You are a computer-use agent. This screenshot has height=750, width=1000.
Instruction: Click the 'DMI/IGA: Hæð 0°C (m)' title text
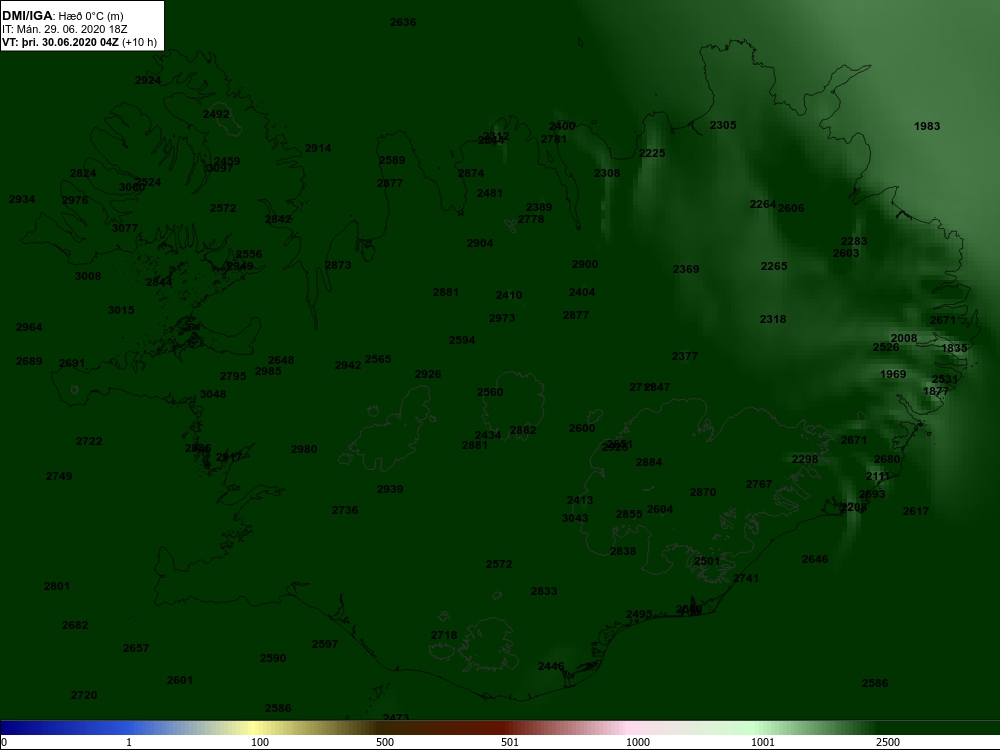point(62,16)
